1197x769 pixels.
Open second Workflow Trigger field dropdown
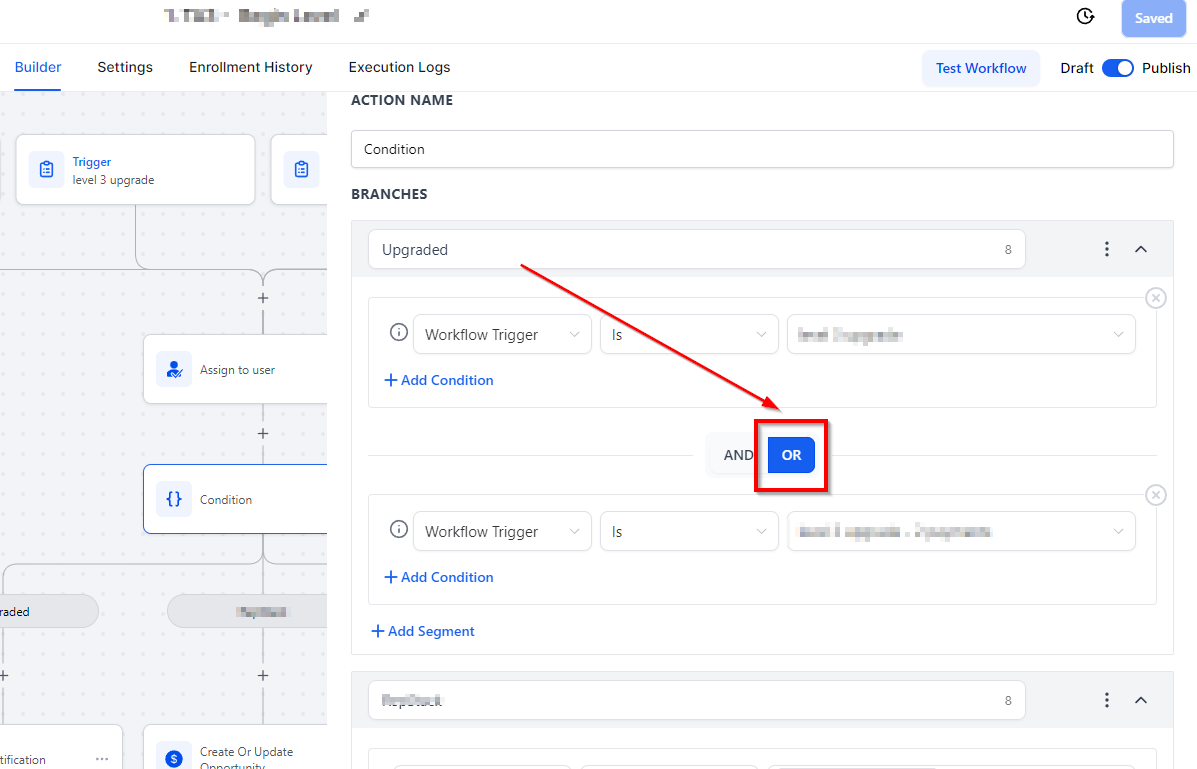coord(502,532)
